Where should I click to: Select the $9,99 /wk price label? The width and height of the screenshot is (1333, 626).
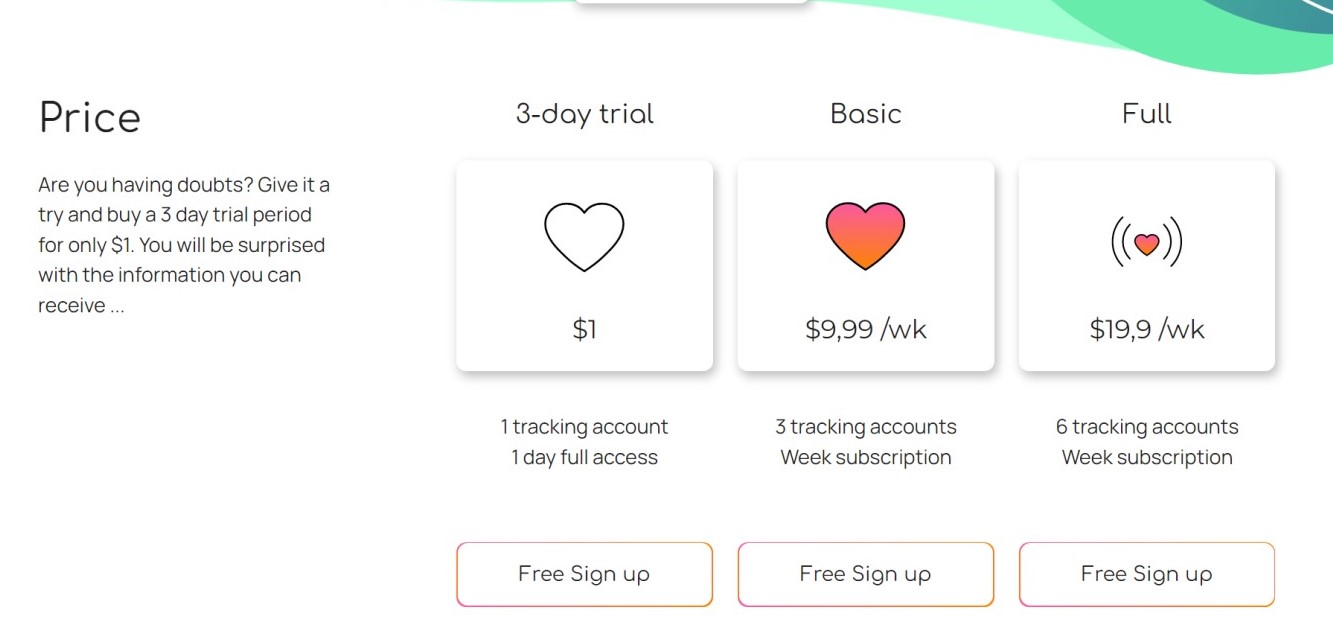[x=866, y=329]
